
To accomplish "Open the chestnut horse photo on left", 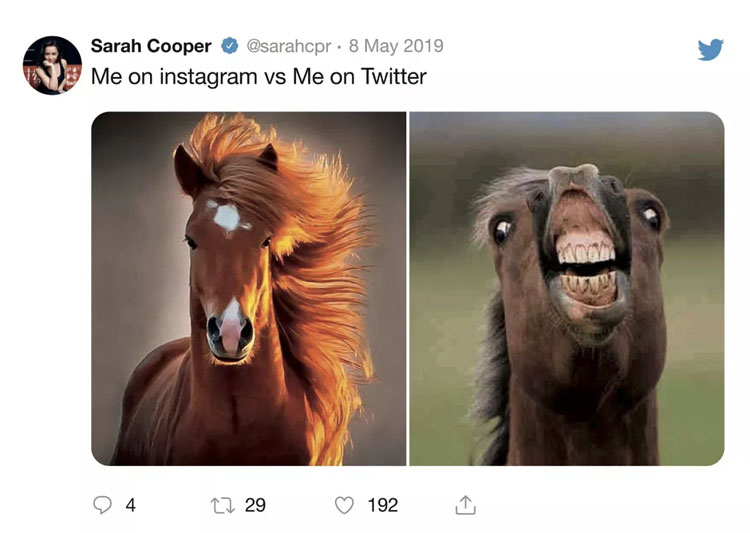I will point(248,289).
